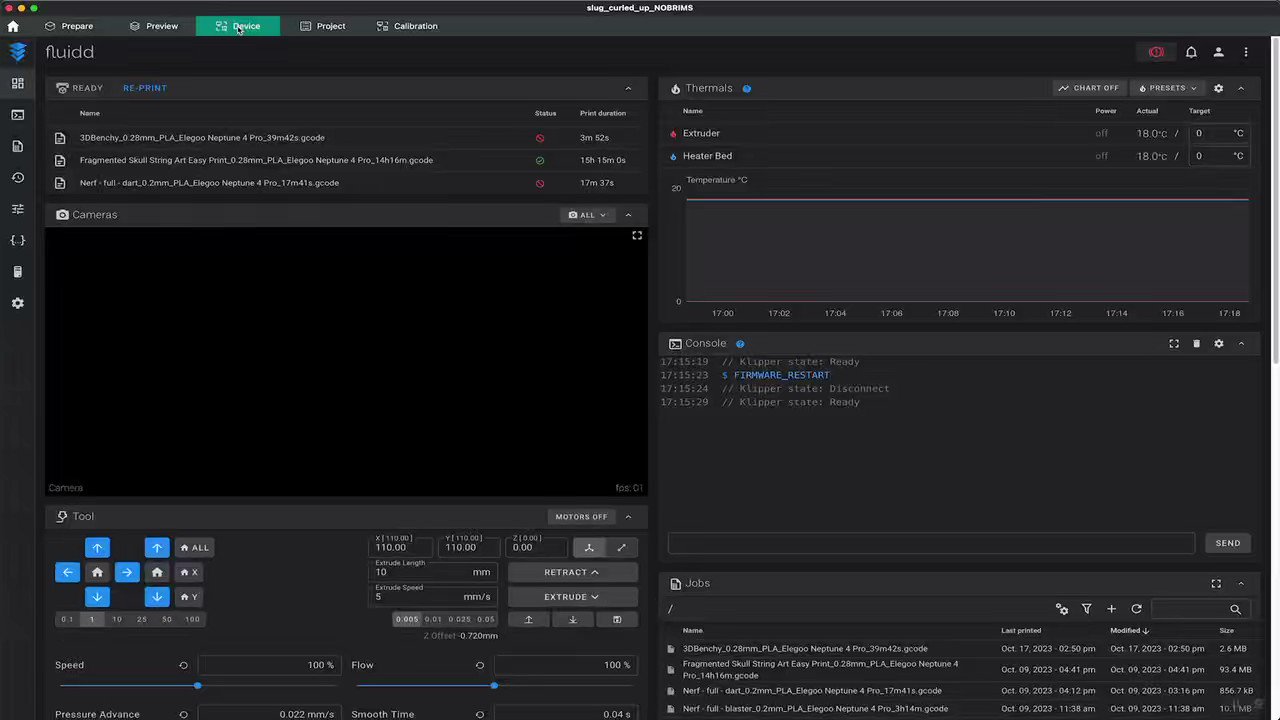Sort jobs by Modified column
1280x720 pixels.
(1129, 631)
